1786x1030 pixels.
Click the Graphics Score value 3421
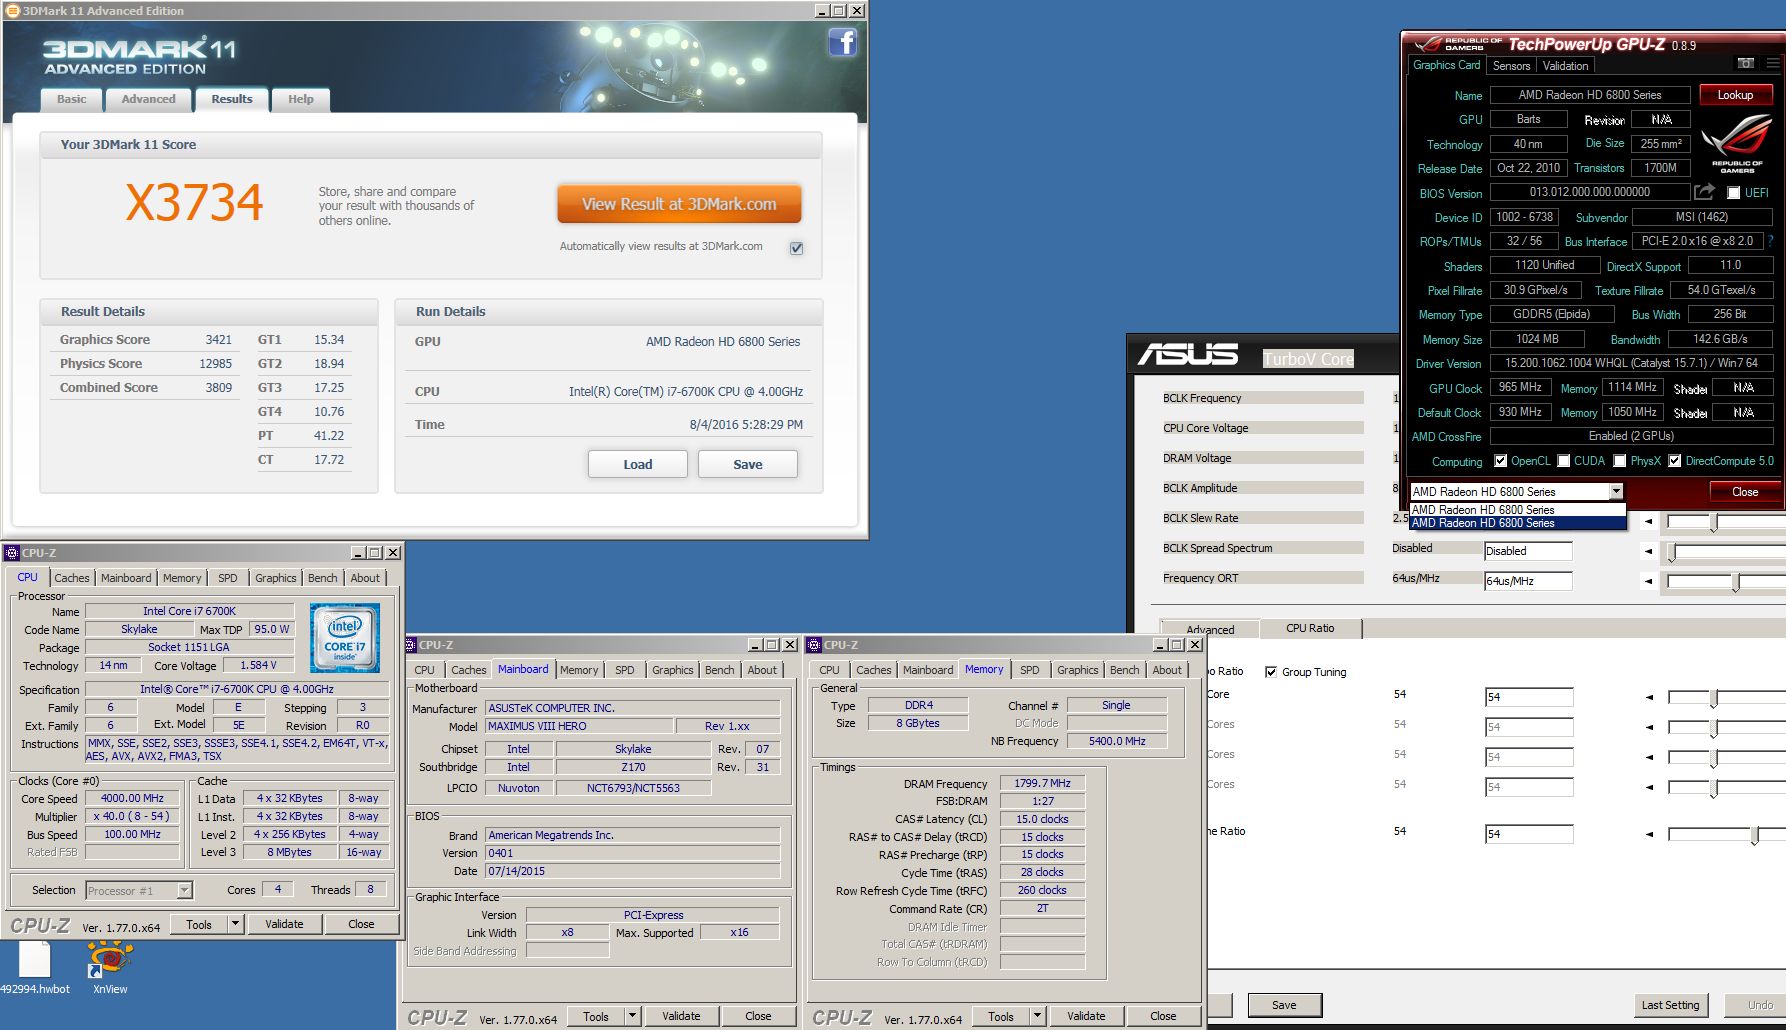pos(218,340)
